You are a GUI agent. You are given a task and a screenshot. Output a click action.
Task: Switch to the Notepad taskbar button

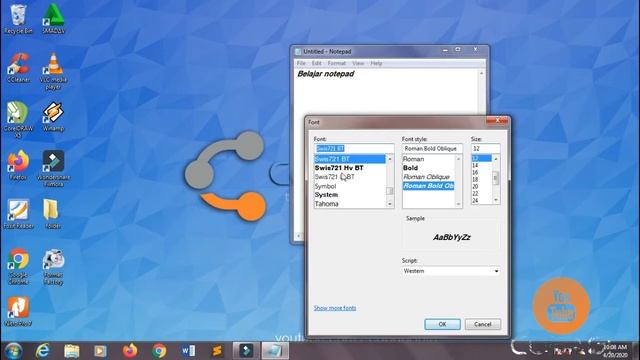coord(275,351)
